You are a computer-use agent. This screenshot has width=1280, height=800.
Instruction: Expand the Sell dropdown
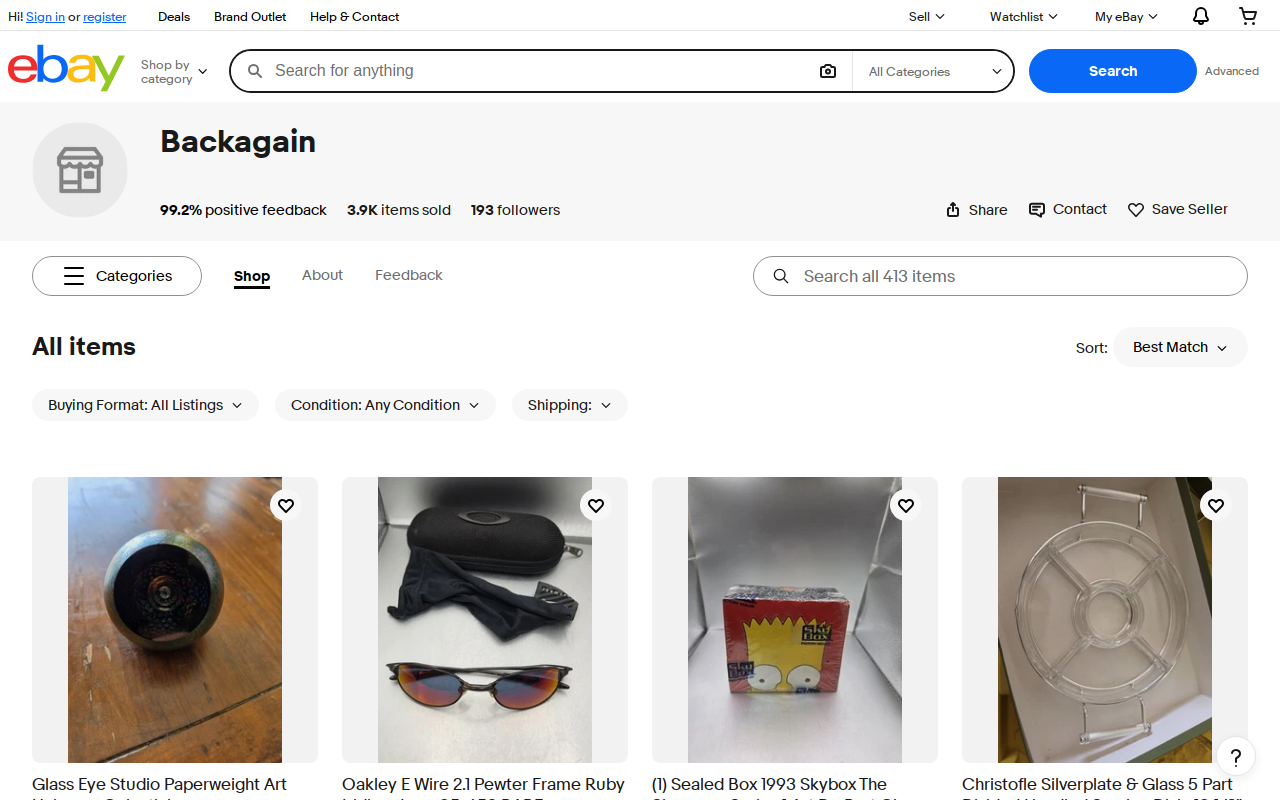pos(926,17)
